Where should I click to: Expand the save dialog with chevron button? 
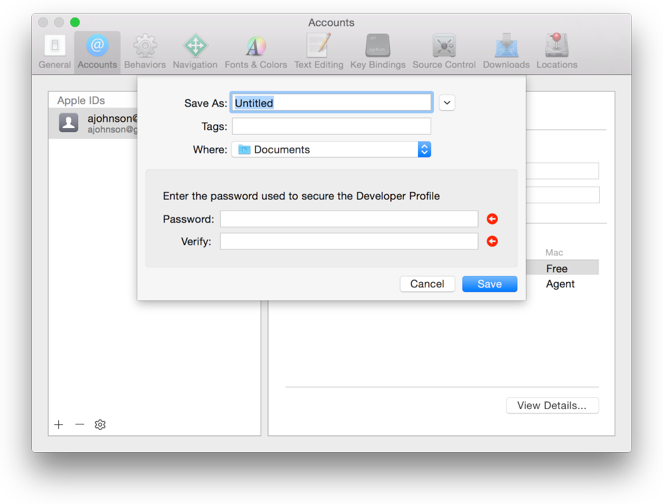coord(447,103)
